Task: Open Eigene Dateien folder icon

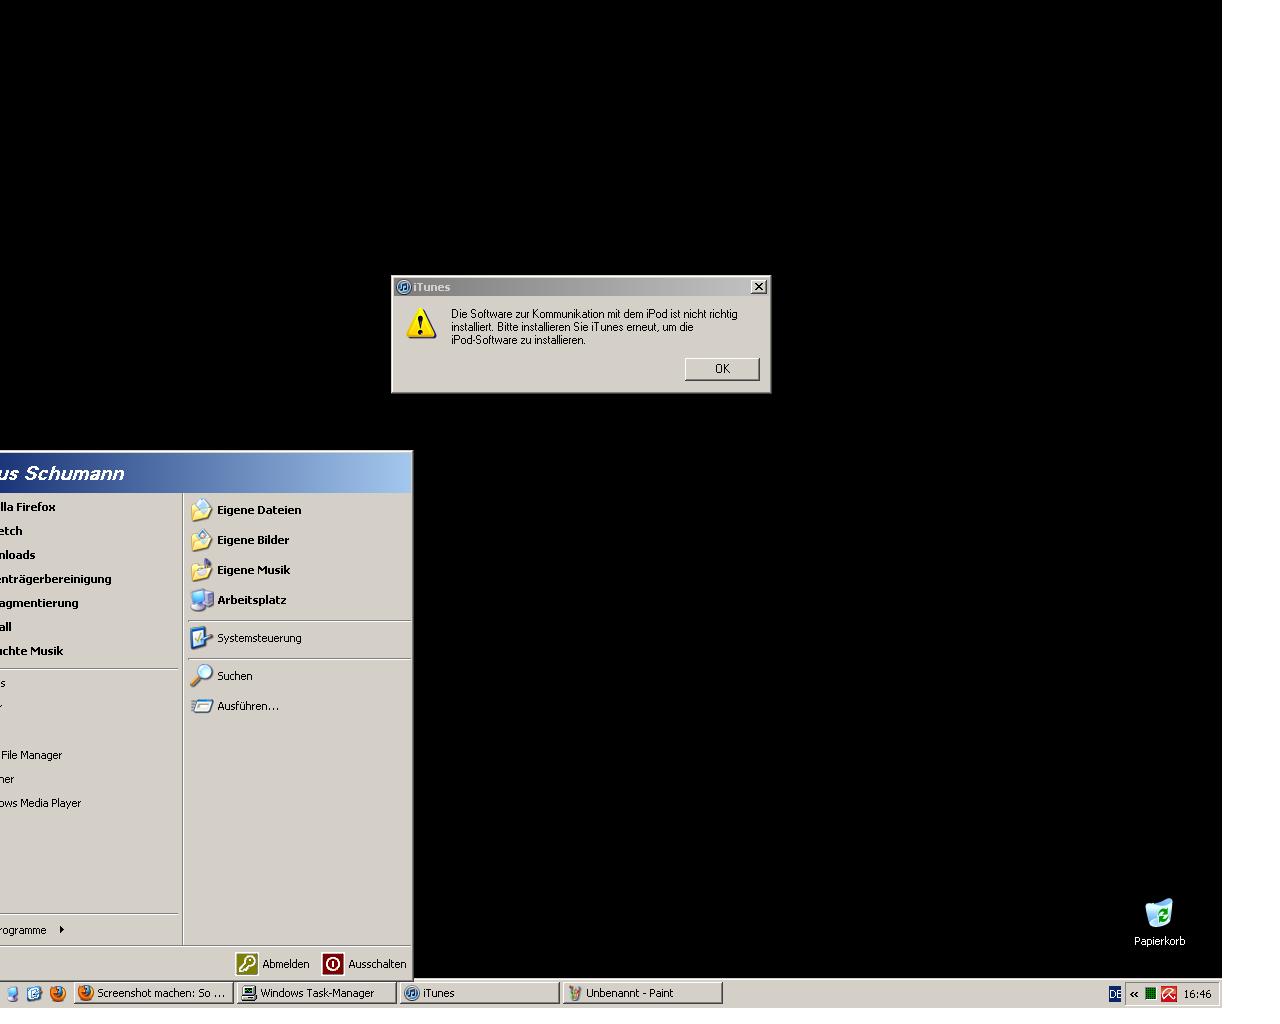Action: pyautogui.click(x=202, y=510)
